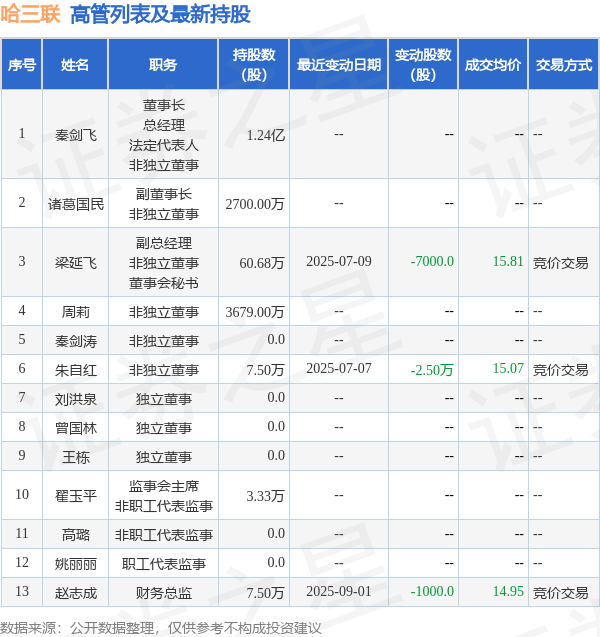Viewport: 600px width, 637px height.
Task: Click 竞价交易 in 梁延飞's row
Action: click(x=560, y=263)
